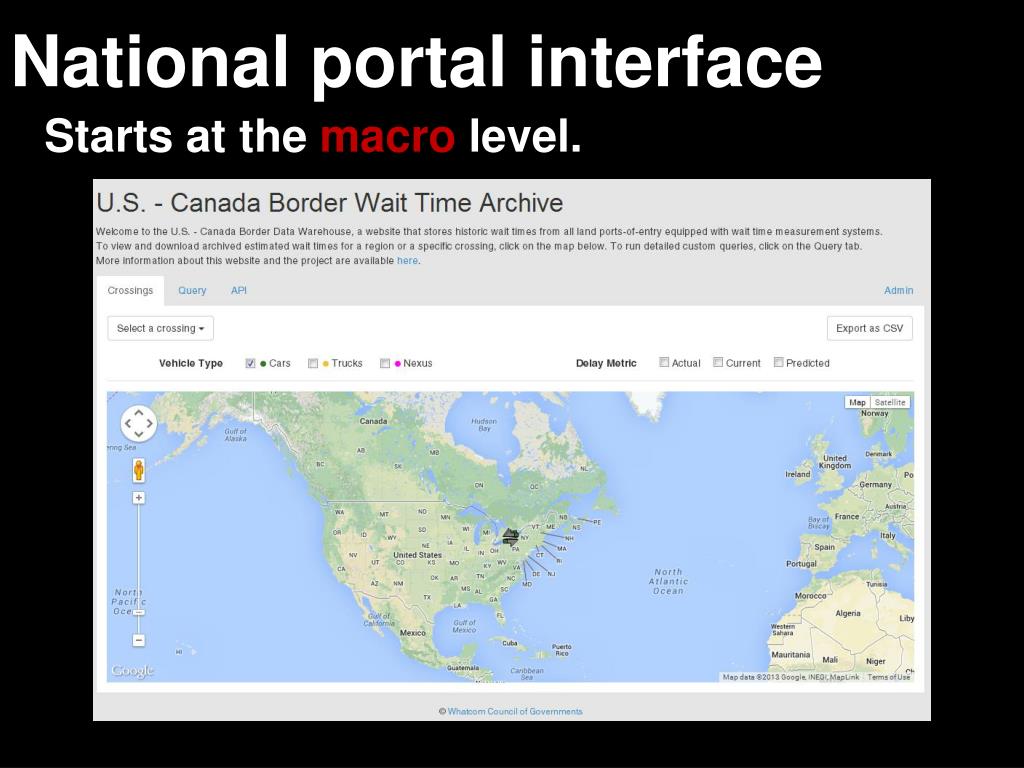Click the Delay Metric label
This screenshot has height=768, width=1024.
pos(606,363)
